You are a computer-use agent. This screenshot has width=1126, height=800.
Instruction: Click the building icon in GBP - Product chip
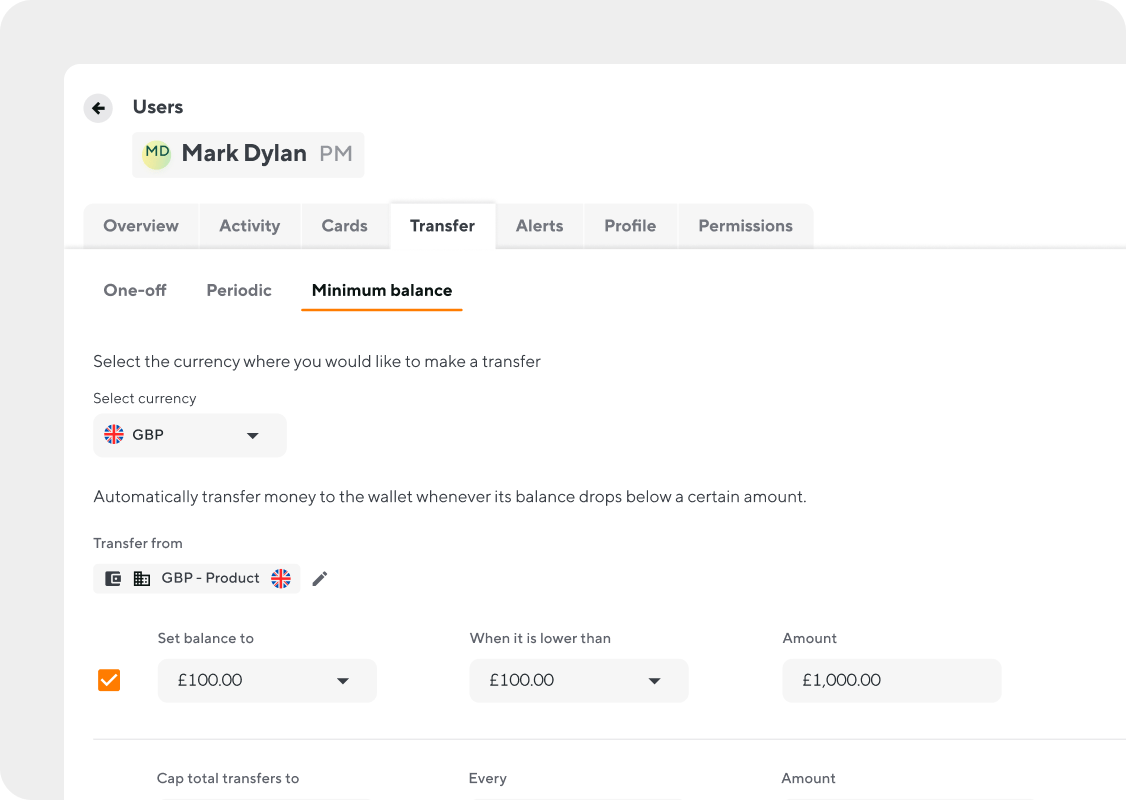(x=141, y=578)
